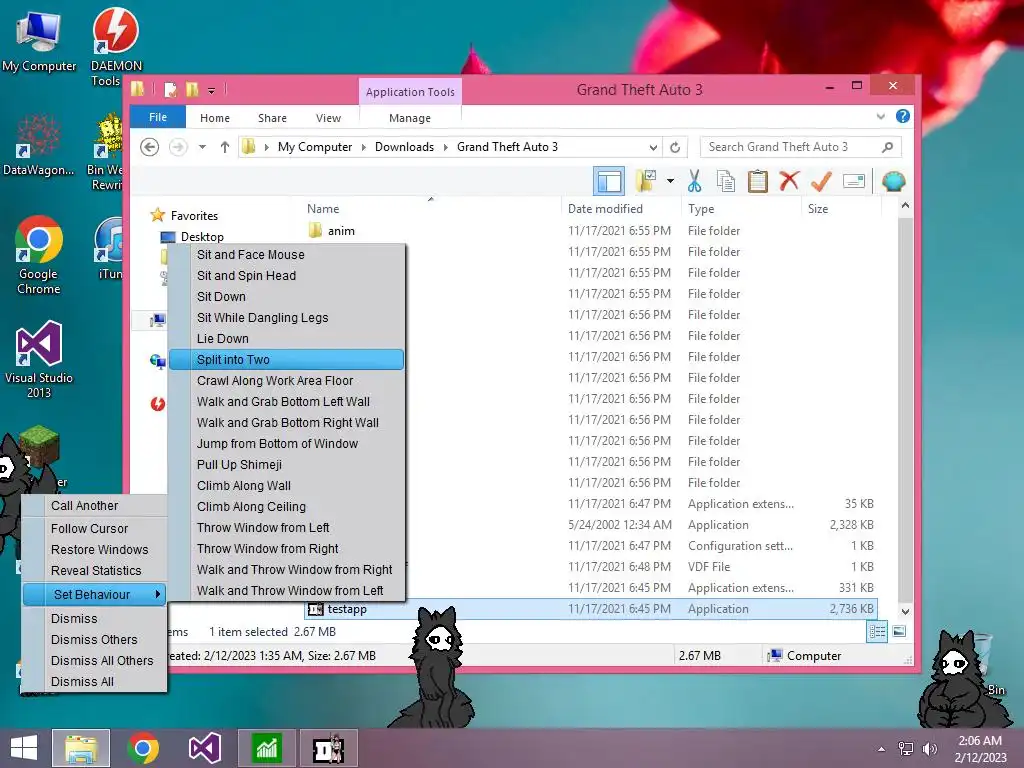Image resolution: width=1024 pixels, height=768 pixels.
Task: Open the recent locations dropdown arrow
Action: [x=202, y=147]
